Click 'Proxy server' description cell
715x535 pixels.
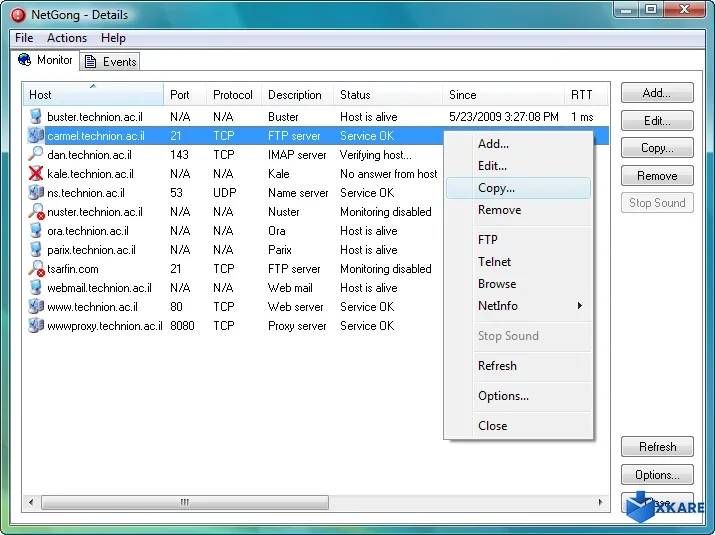[297, 326]
